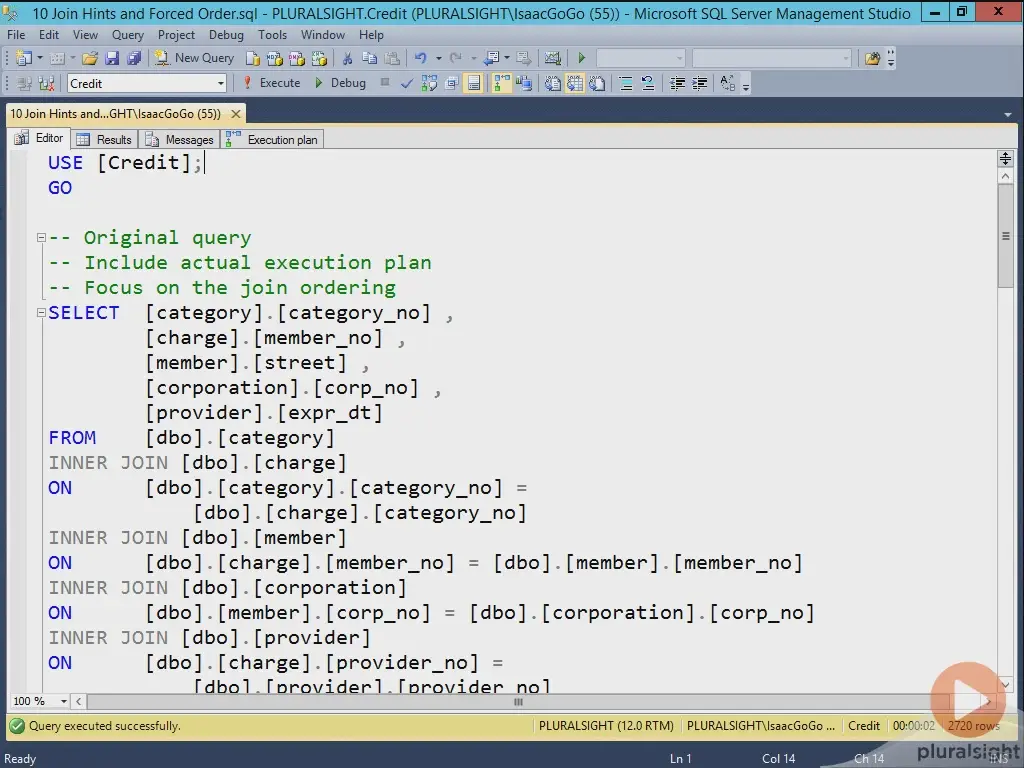Toggle Results to Text output mode
This screenshot has width=1024, height=768.
(x=552, y=83)
